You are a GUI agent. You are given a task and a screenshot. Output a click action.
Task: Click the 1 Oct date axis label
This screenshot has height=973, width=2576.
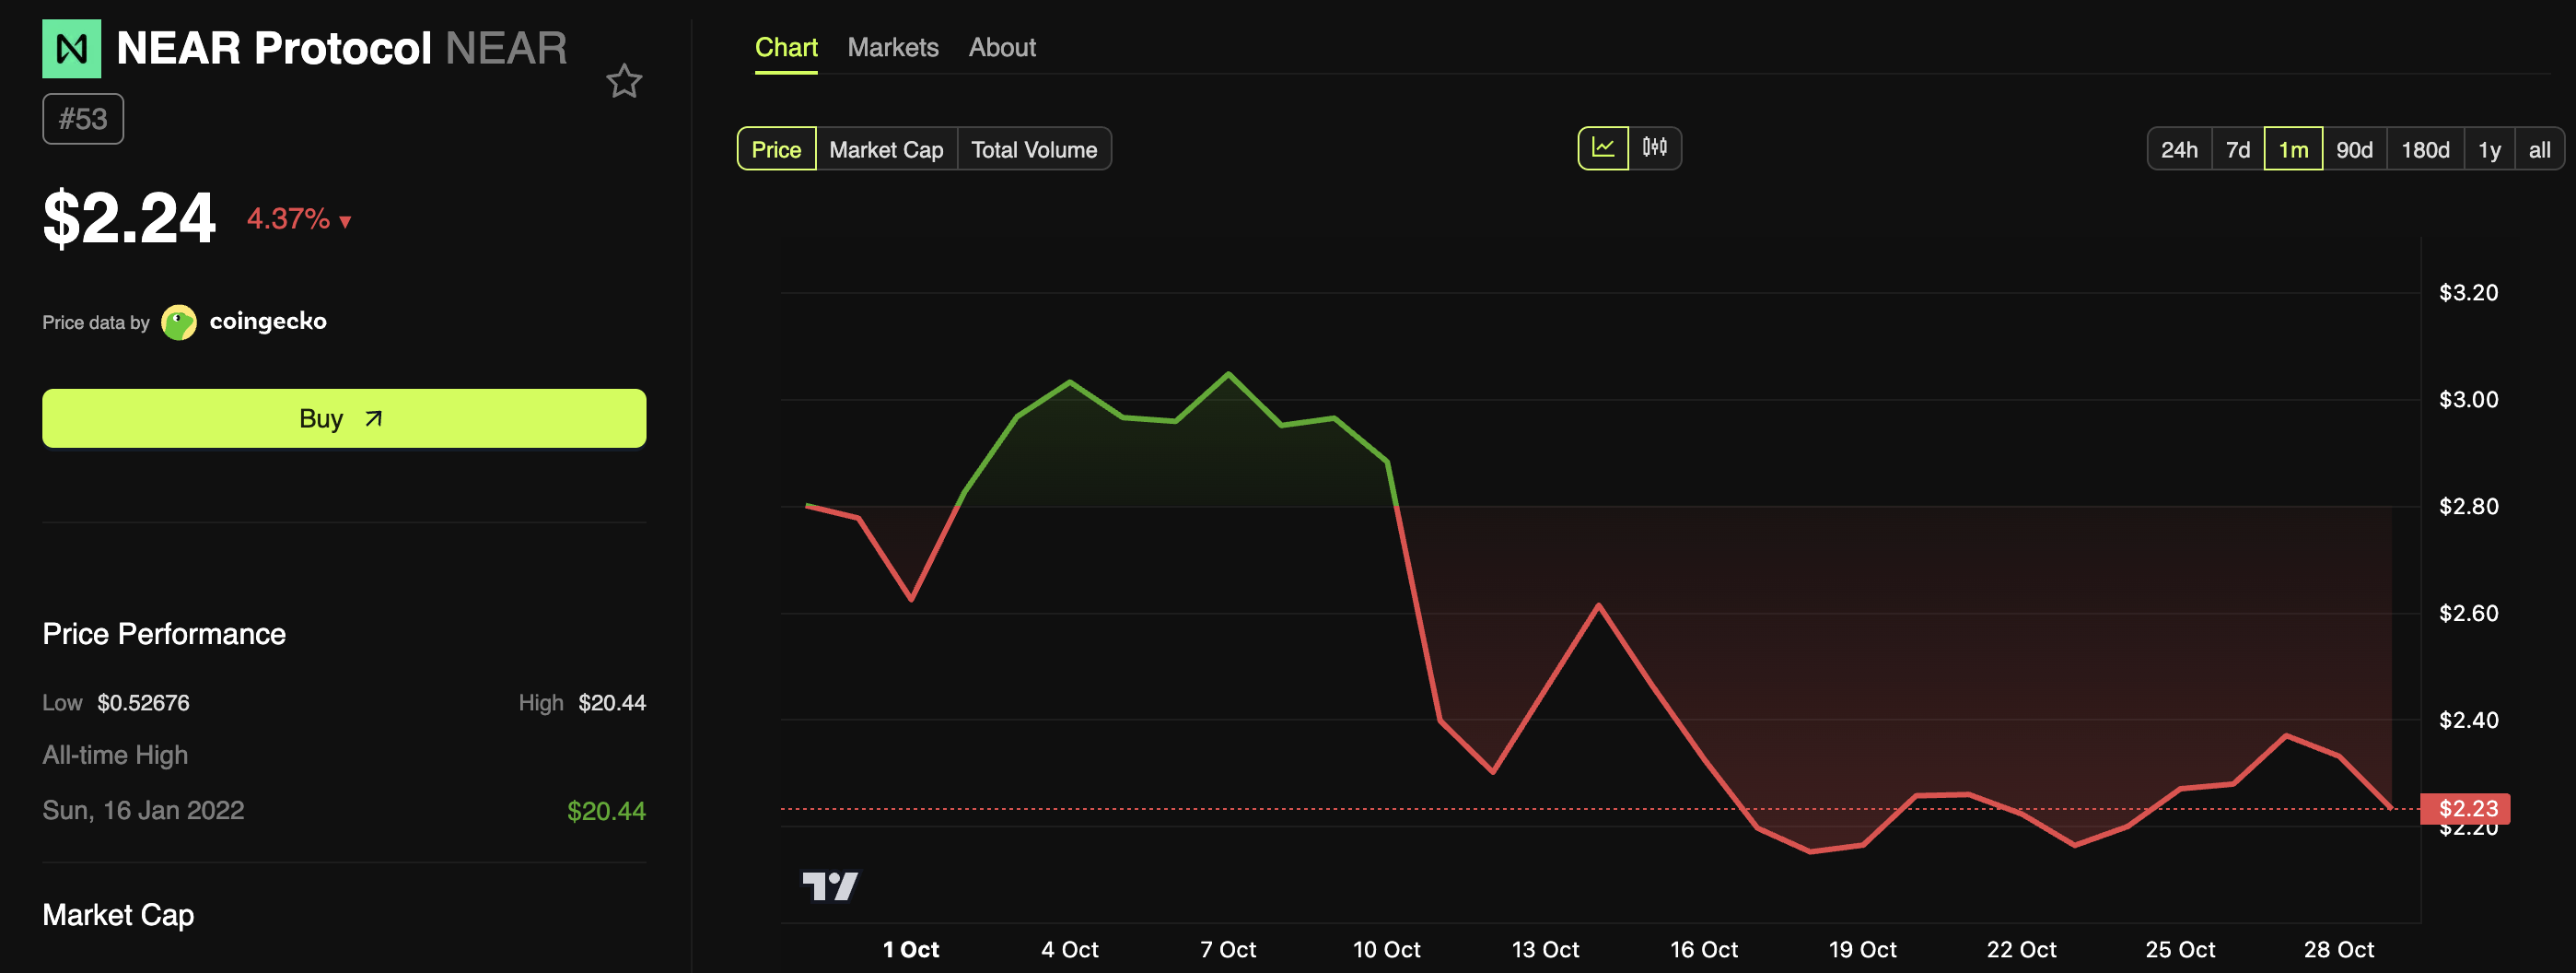[911, 949]
